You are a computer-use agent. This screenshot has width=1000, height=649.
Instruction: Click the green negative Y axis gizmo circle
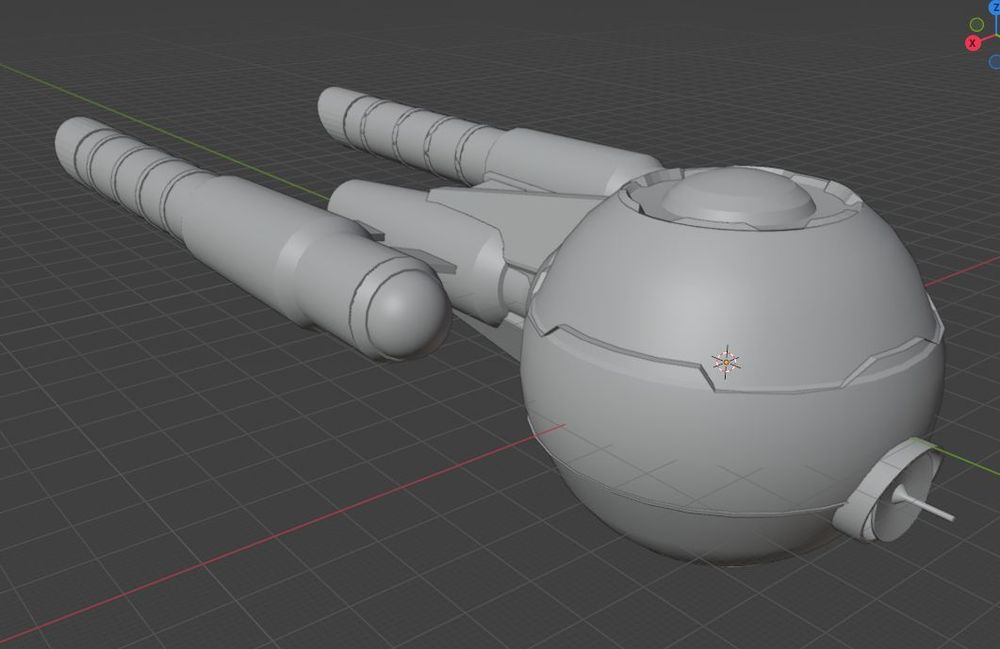(976, 25)
